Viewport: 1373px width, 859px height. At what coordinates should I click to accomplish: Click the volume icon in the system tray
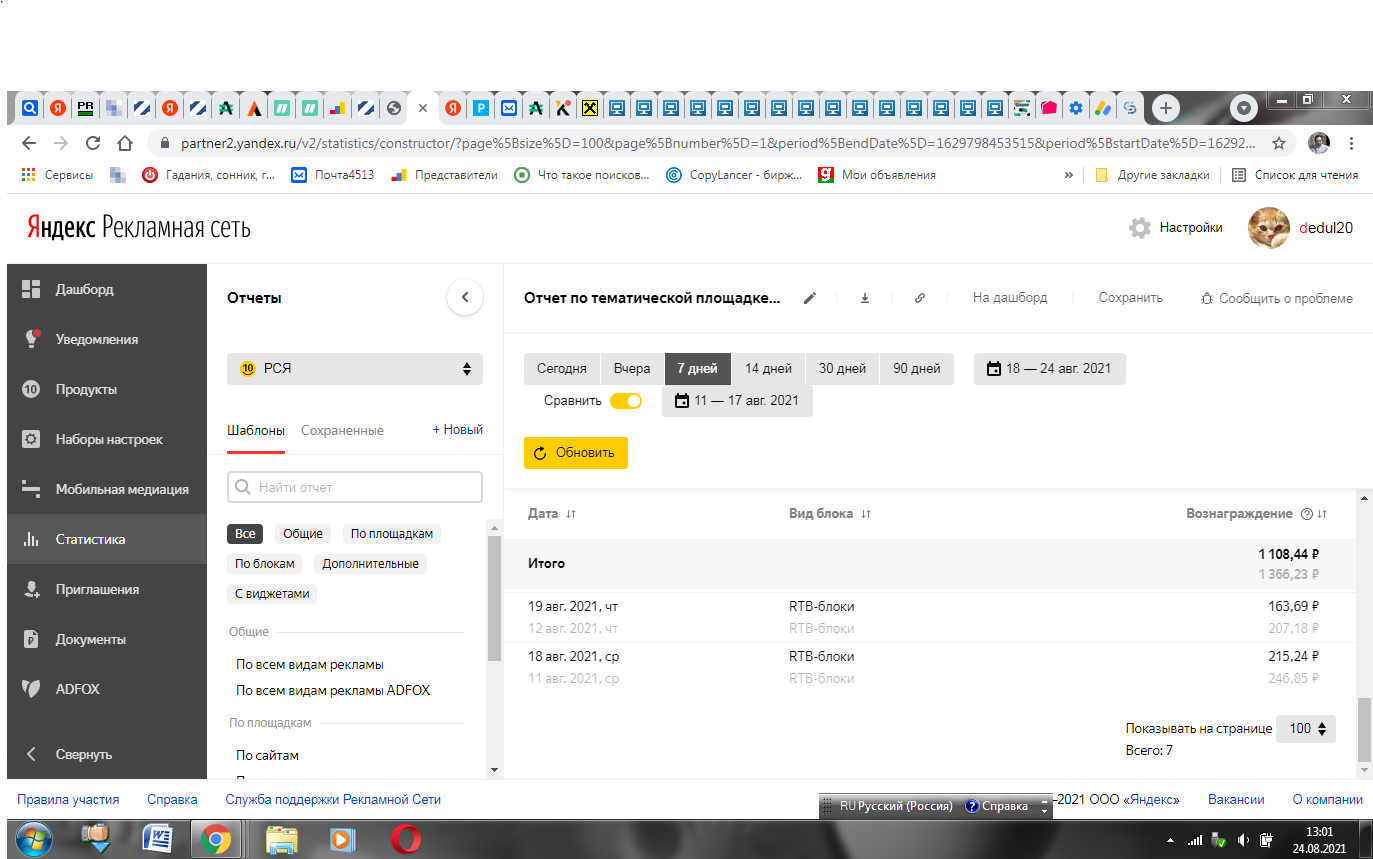1243,840
